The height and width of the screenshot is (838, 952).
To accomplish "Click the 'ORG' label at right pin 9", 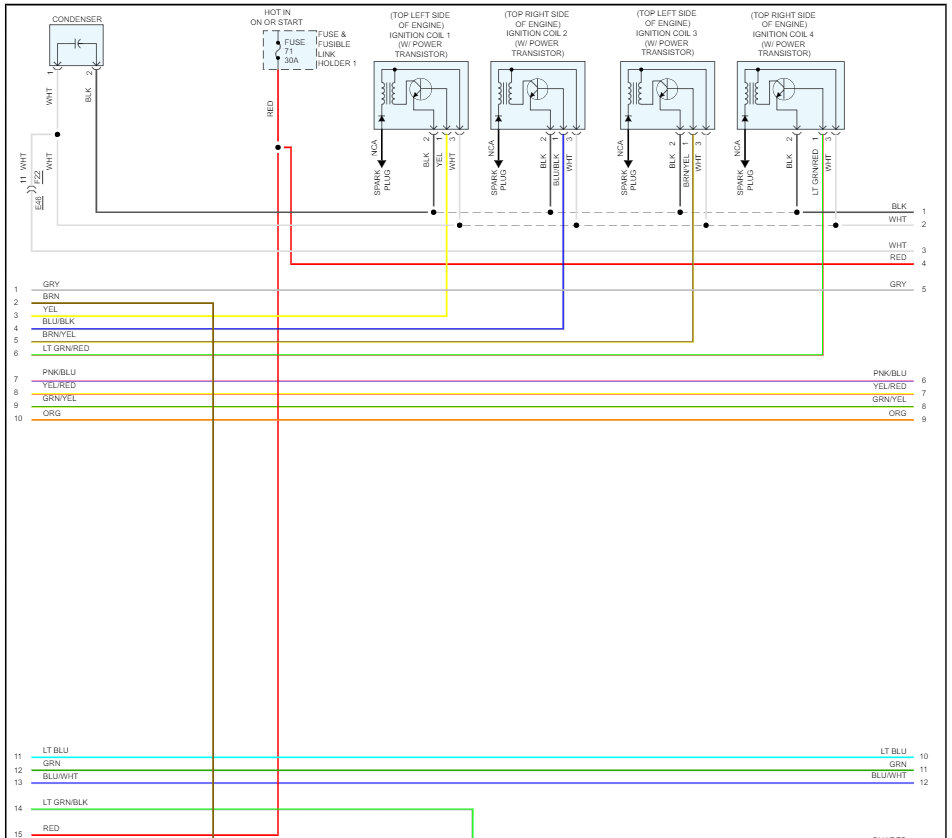I will click(x=897, y=414).
